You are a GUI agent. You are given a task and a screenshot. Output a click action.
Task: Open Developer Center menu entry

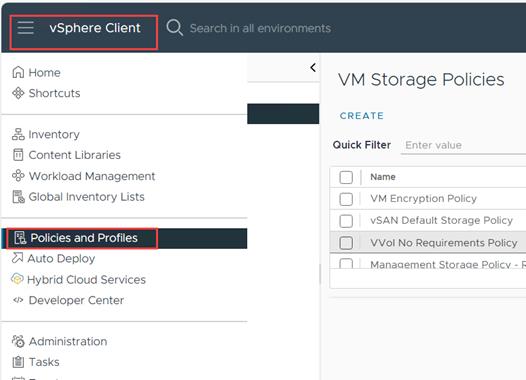[x=76, y=300]
